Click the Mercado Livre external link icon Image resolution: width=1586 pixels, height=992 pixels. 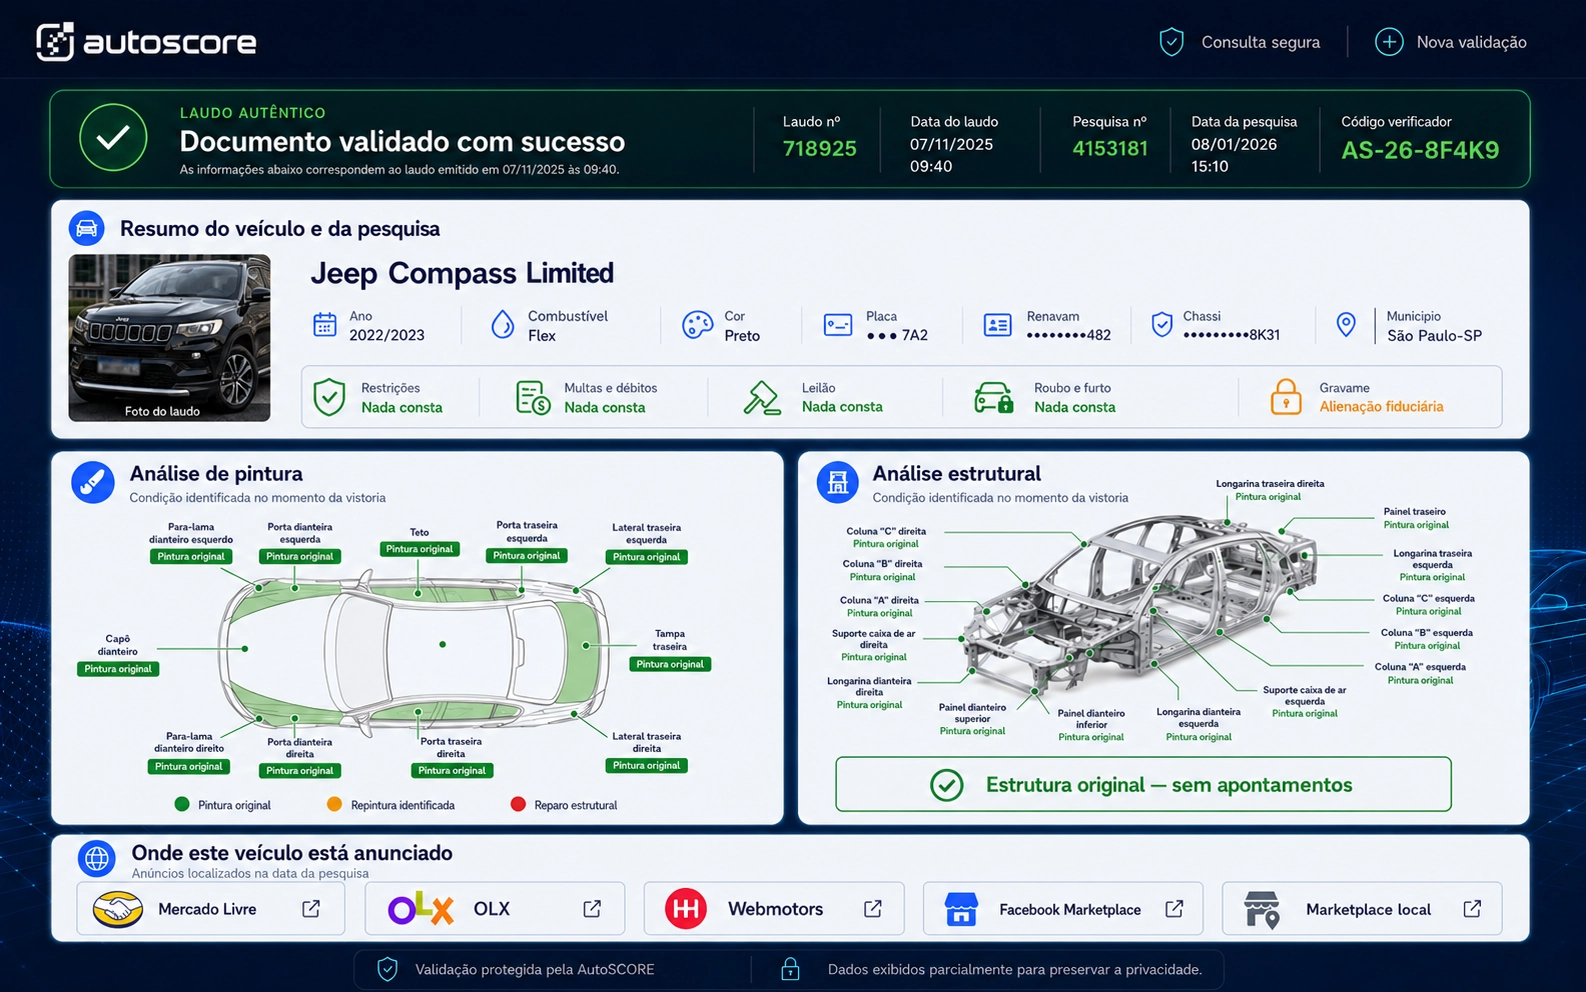[311, 908]
